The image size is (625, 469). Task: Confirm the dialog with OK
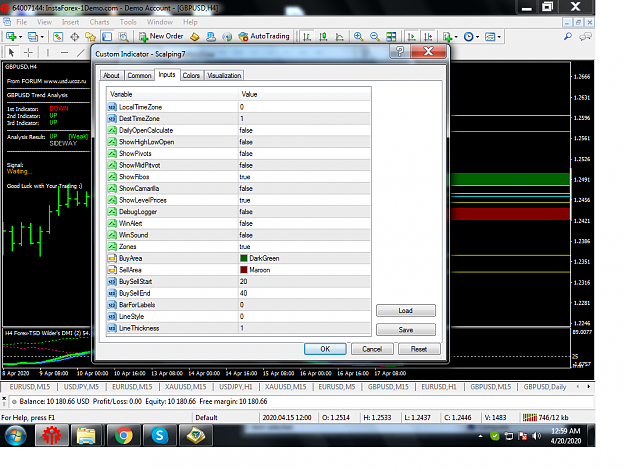(x=325, y=349)
